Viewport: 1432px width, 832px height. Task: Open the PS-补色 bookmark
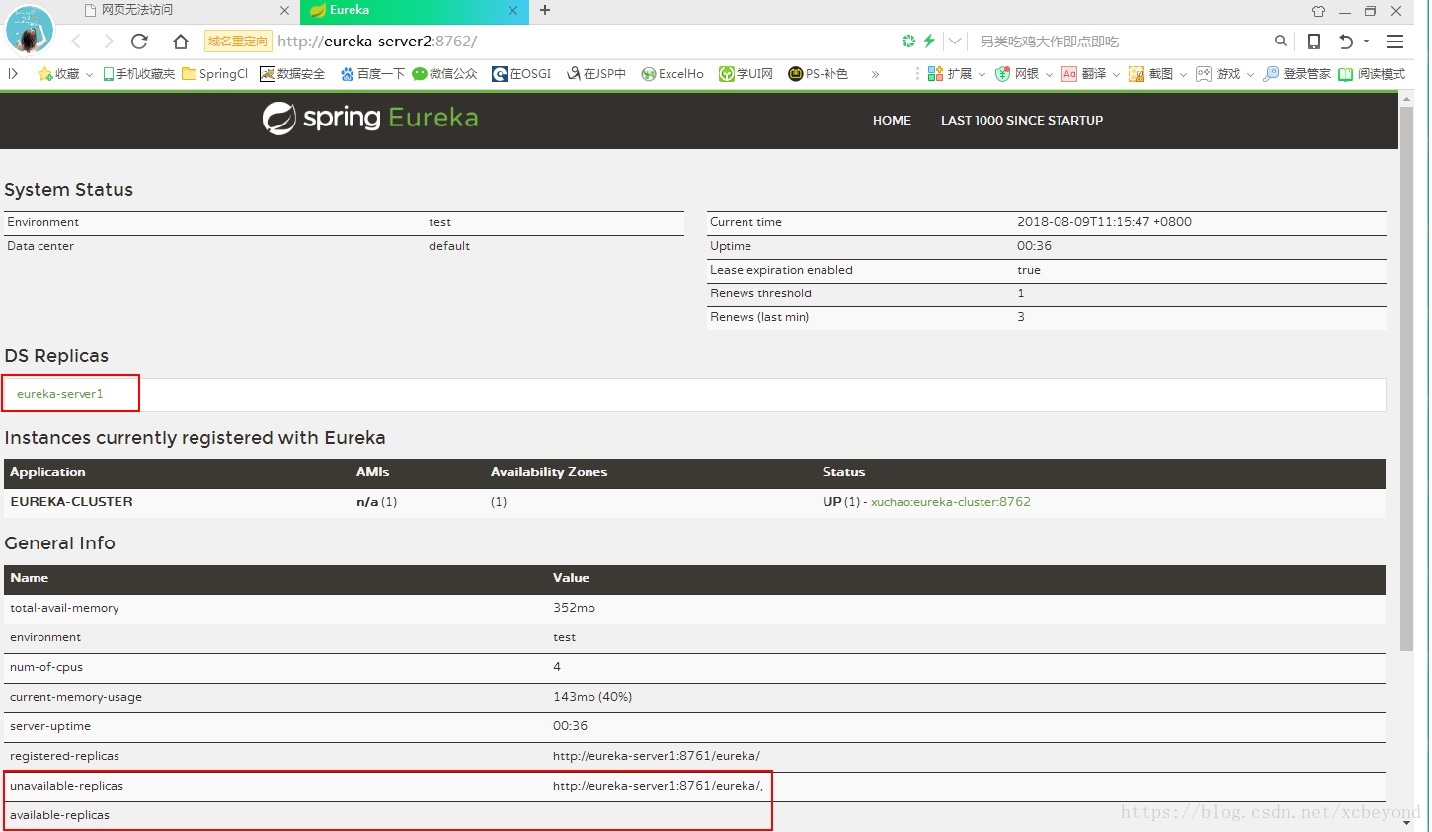pos(818,73)
